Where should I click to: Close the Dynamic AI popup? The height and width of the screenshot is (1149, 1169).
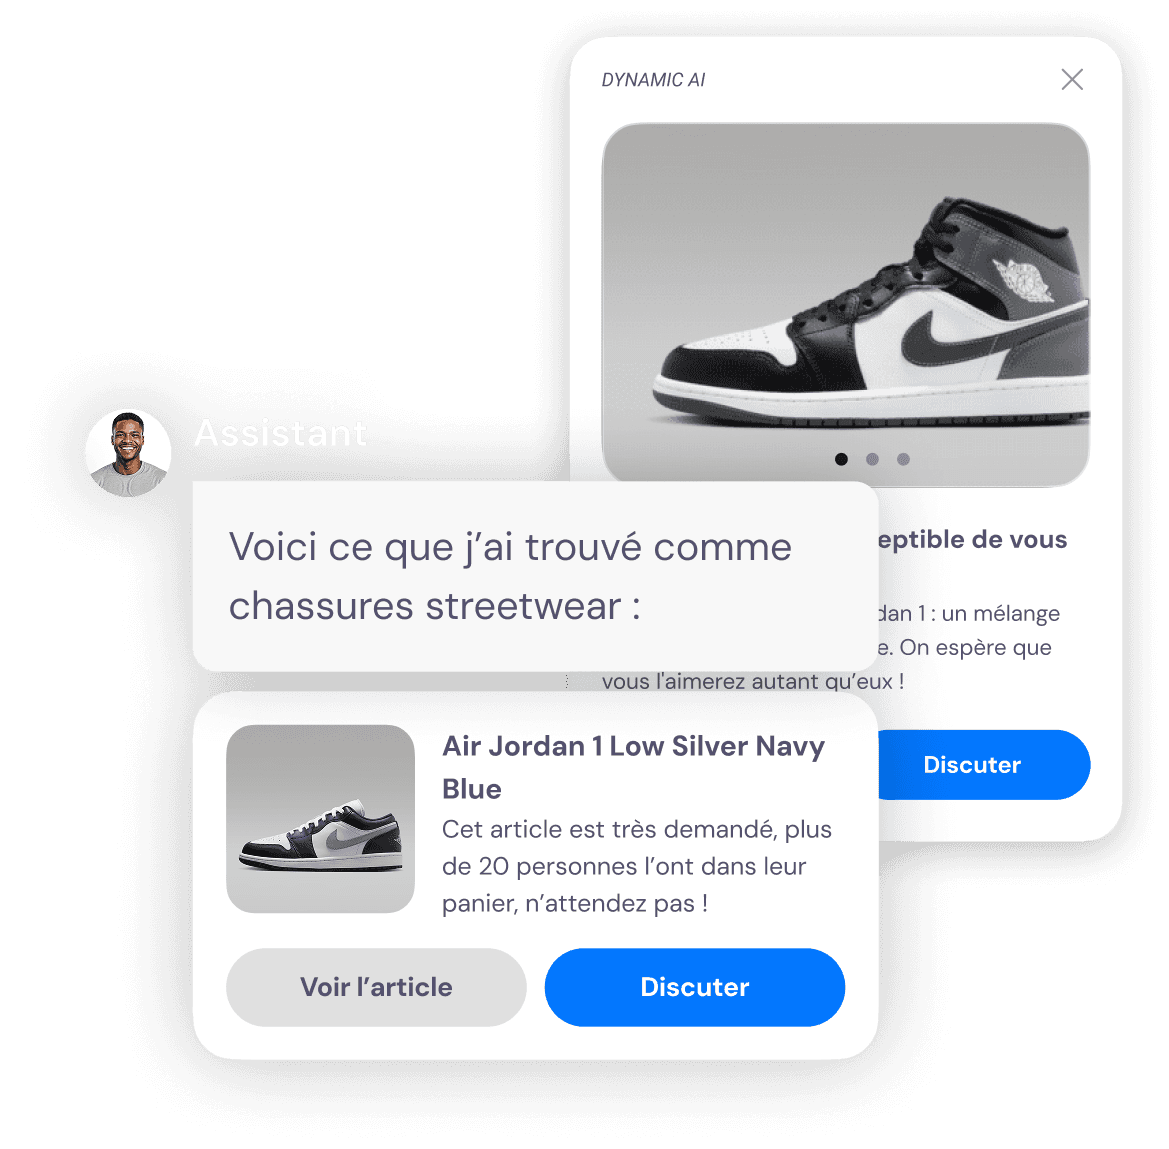1071,79
